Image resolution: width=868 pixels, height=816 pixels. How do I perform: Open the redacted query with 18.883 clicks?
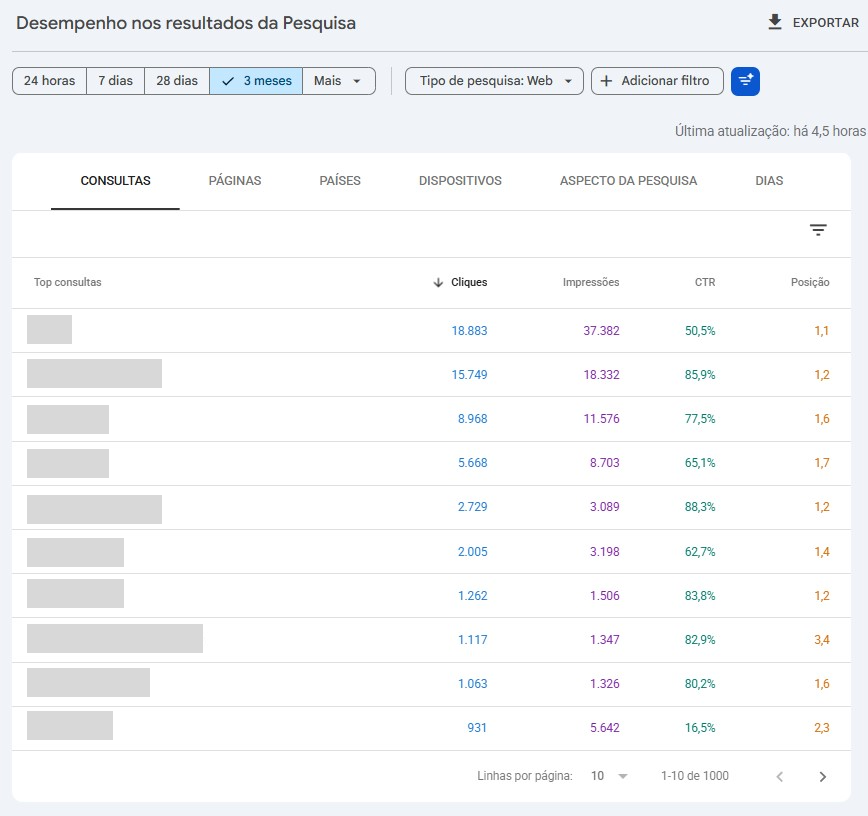pos(49,329)
